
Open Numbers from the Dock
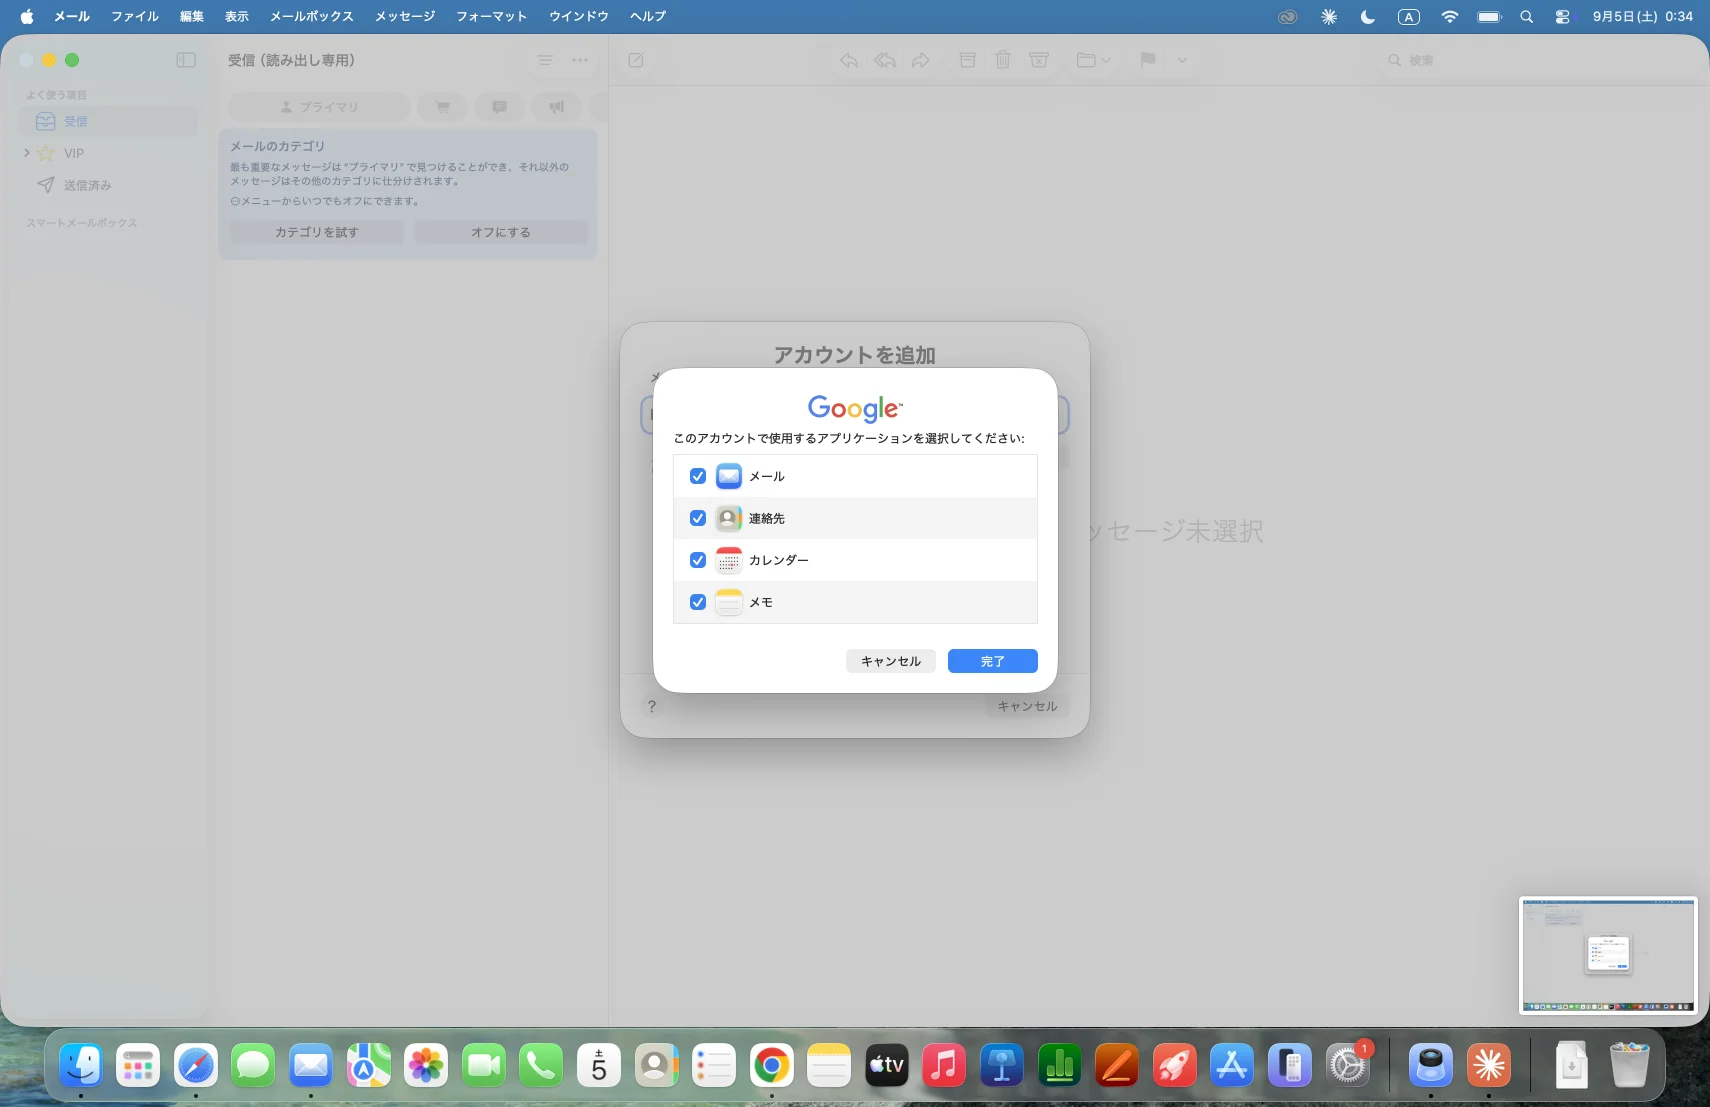tap(1059, 1065)
